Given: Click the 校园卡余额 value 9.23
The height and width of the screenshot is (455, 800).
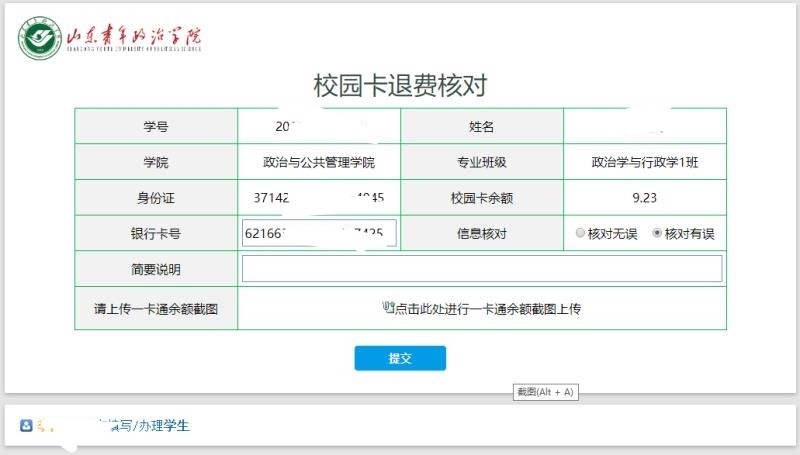Looking at the screenshot, I should click(x=644, y=198).
